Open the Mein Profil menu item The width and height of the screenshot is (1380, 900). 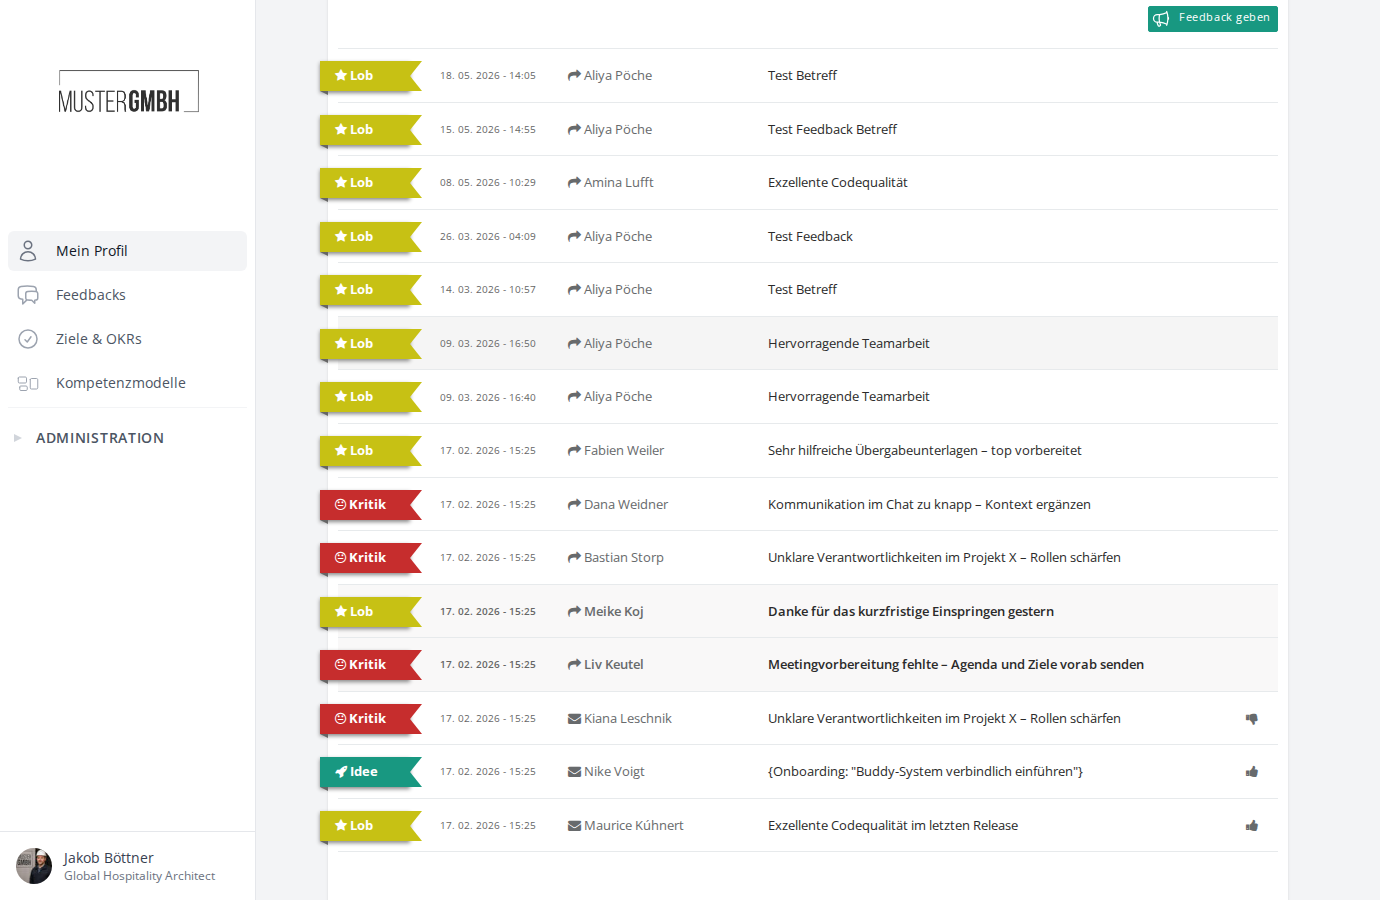click(x=127, y=251)
